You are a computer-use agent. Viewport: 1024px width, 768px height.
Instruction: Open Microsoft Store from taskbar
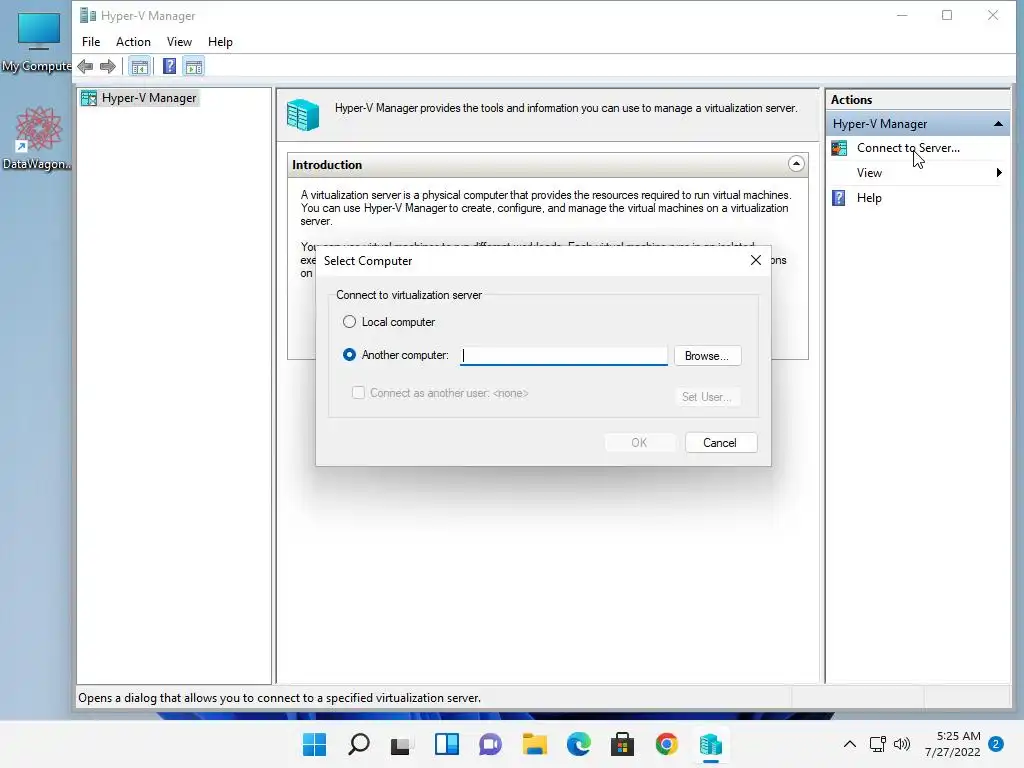pyautogui.click(x=622, y=744)
